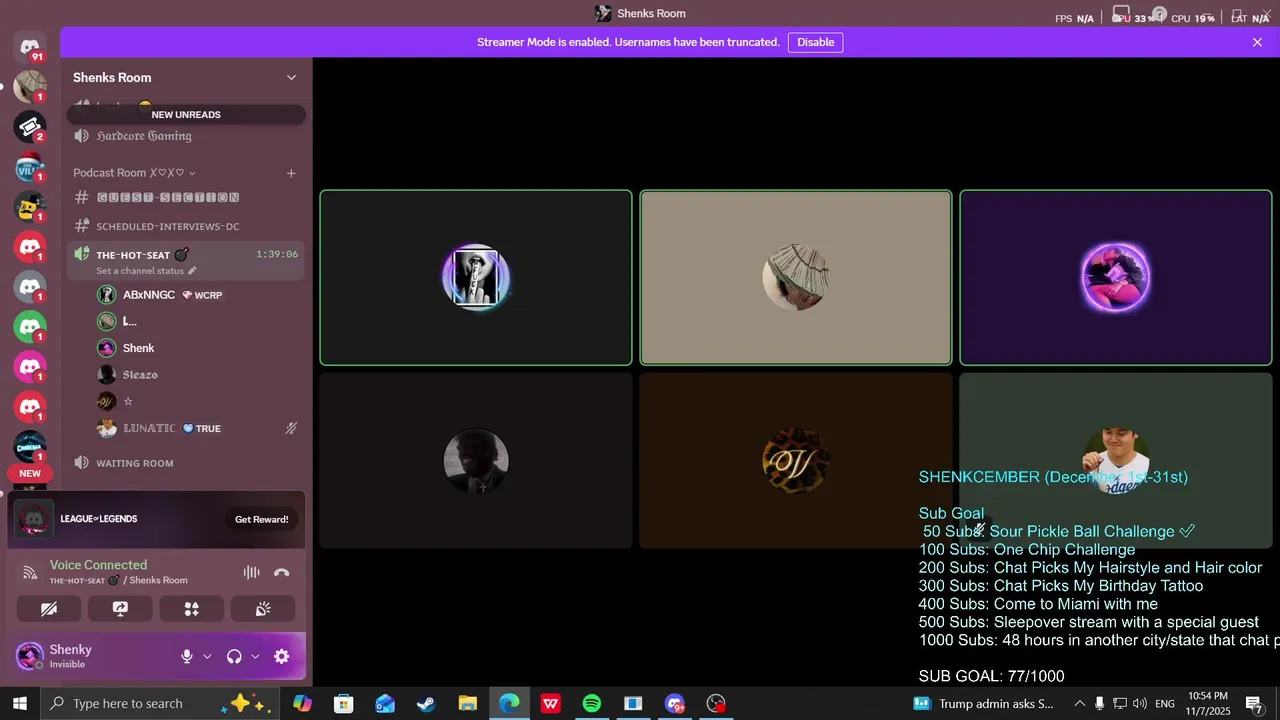1280x720 pixels.
Task: Open OBS Studio from the taskbar
Action: [716, 703]
